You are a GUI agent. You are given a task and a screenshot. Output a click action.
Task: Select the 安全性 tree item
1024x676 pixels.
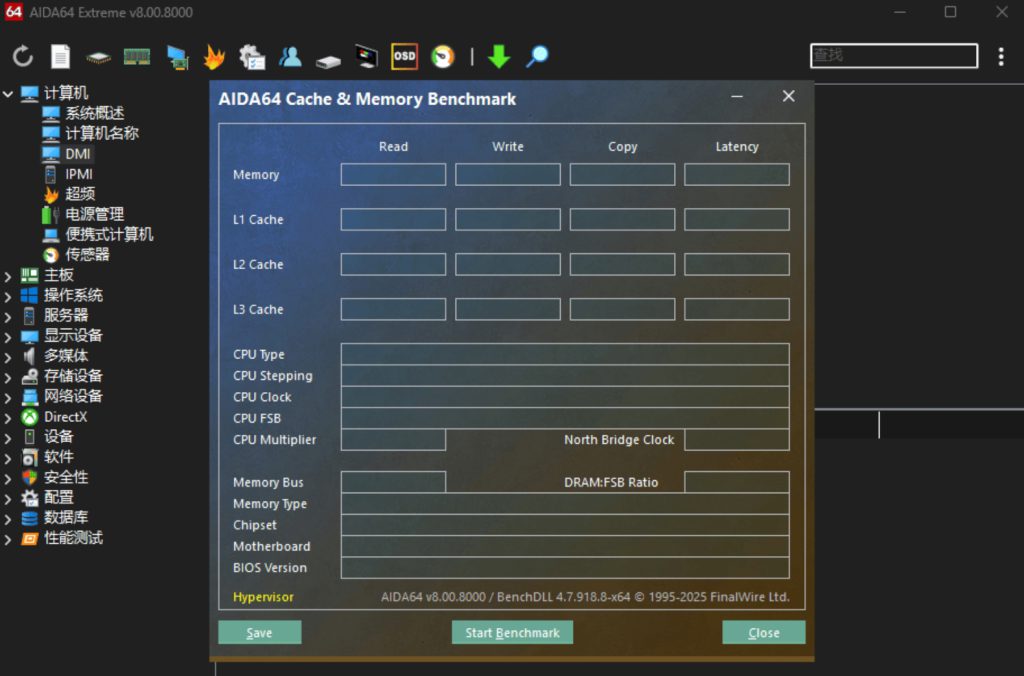(x=65, y=477)
